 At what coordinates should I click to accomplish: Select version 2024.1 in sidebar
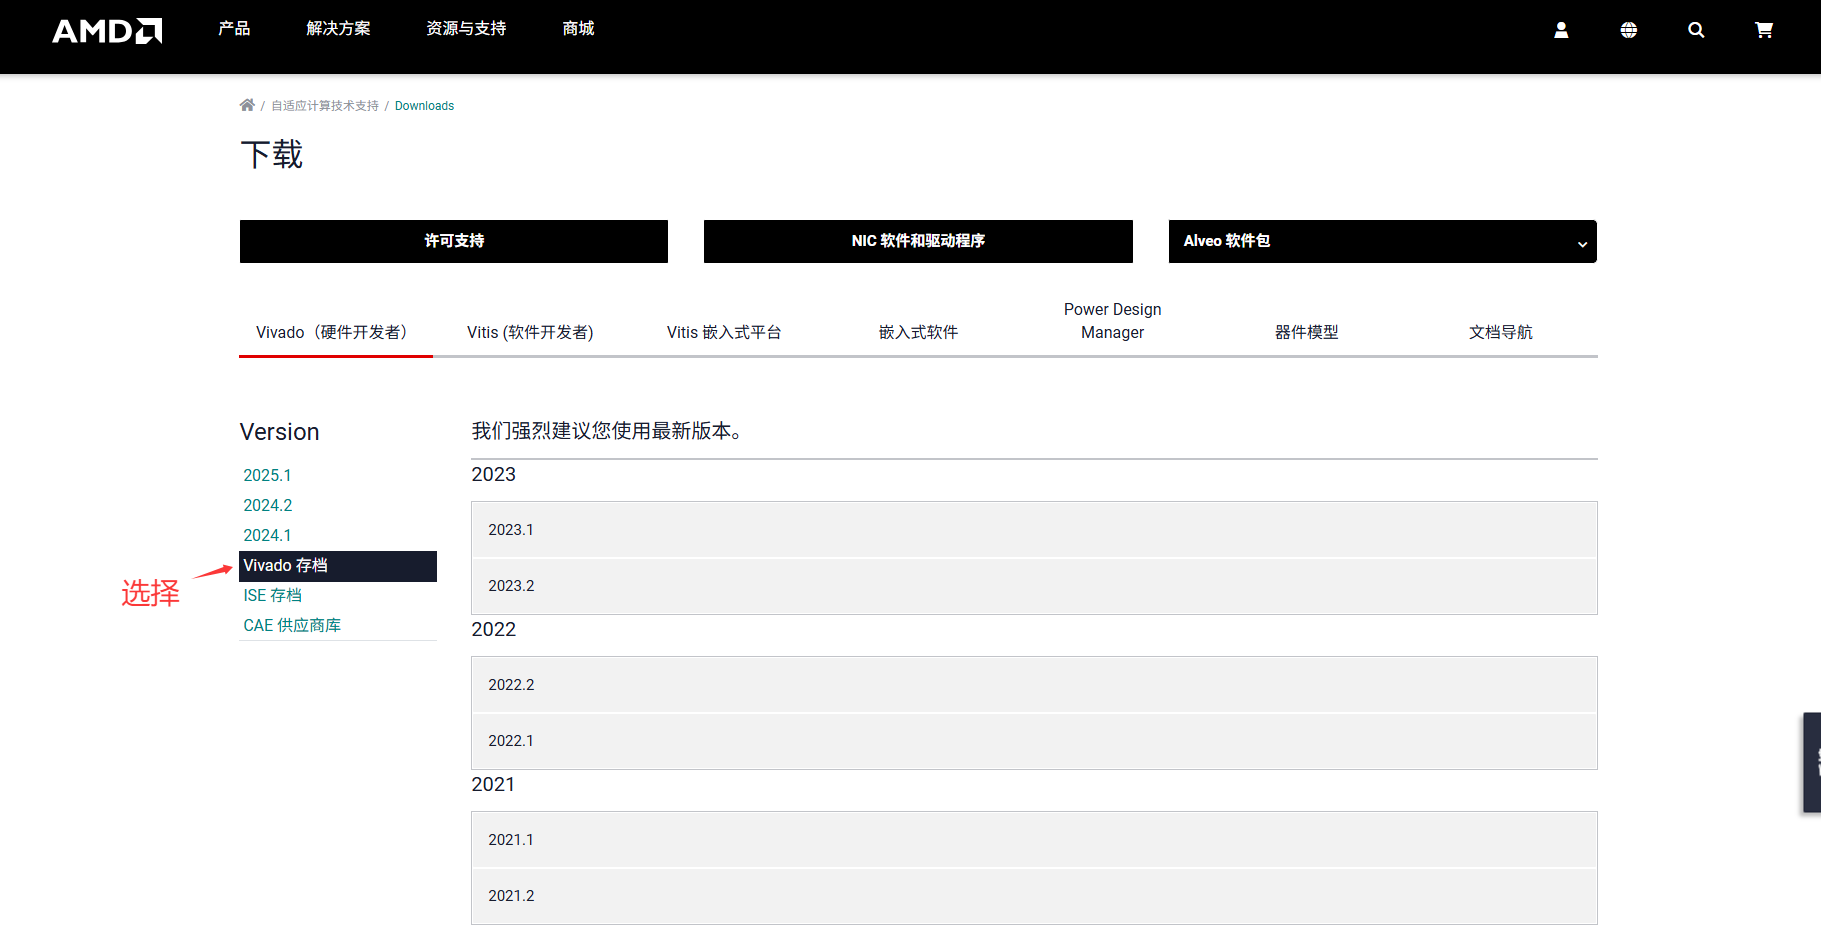(267, 535)
